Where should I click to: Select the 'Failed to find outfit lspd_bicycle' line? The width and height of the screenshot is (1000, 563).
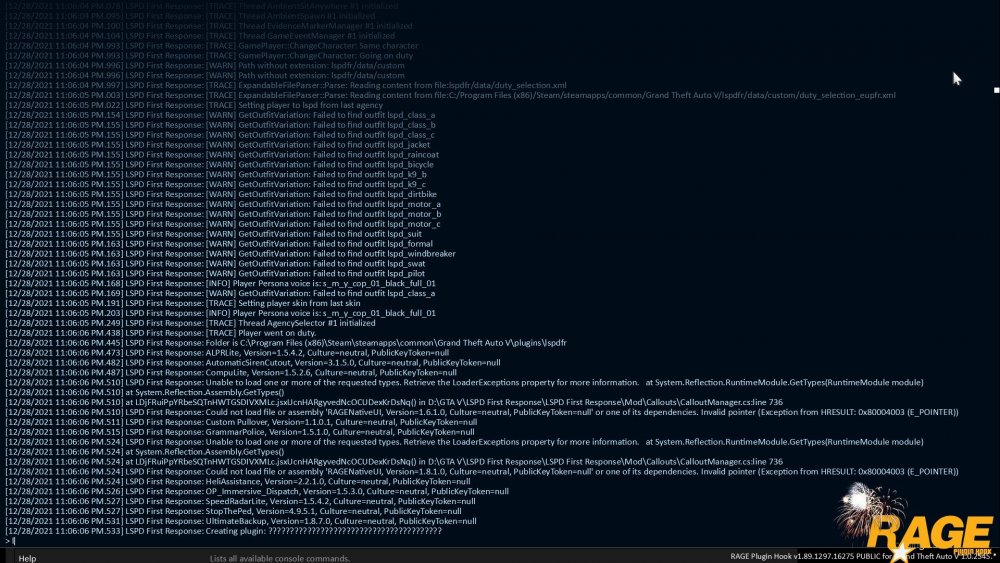tap(219, 165)
